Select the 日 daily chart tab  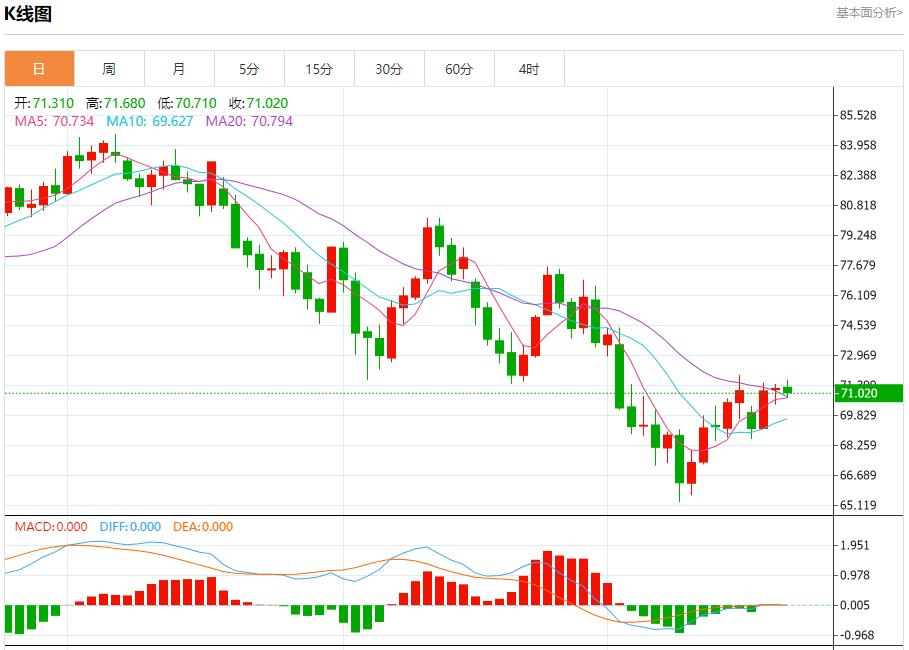[x=39, y=69]
